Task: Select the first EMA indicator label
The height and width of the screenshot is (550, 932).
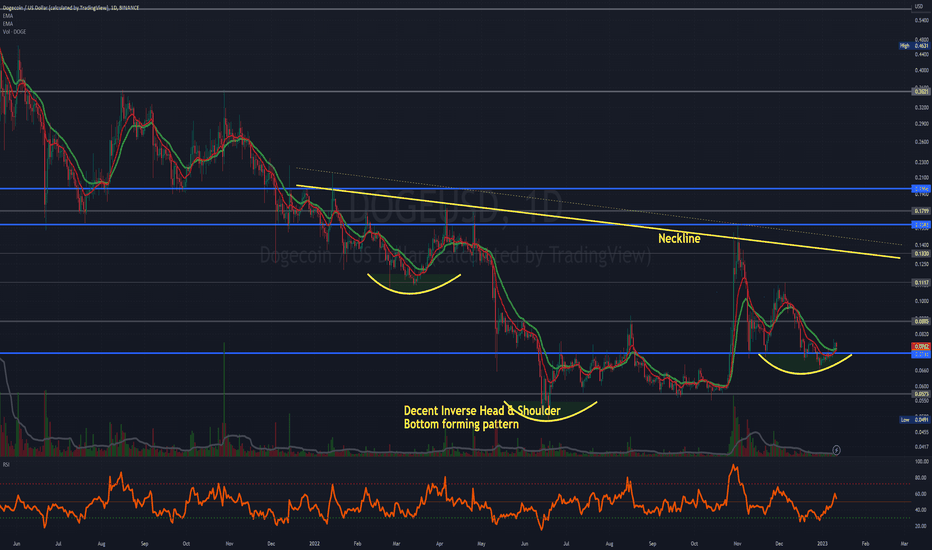Action: 8,16
